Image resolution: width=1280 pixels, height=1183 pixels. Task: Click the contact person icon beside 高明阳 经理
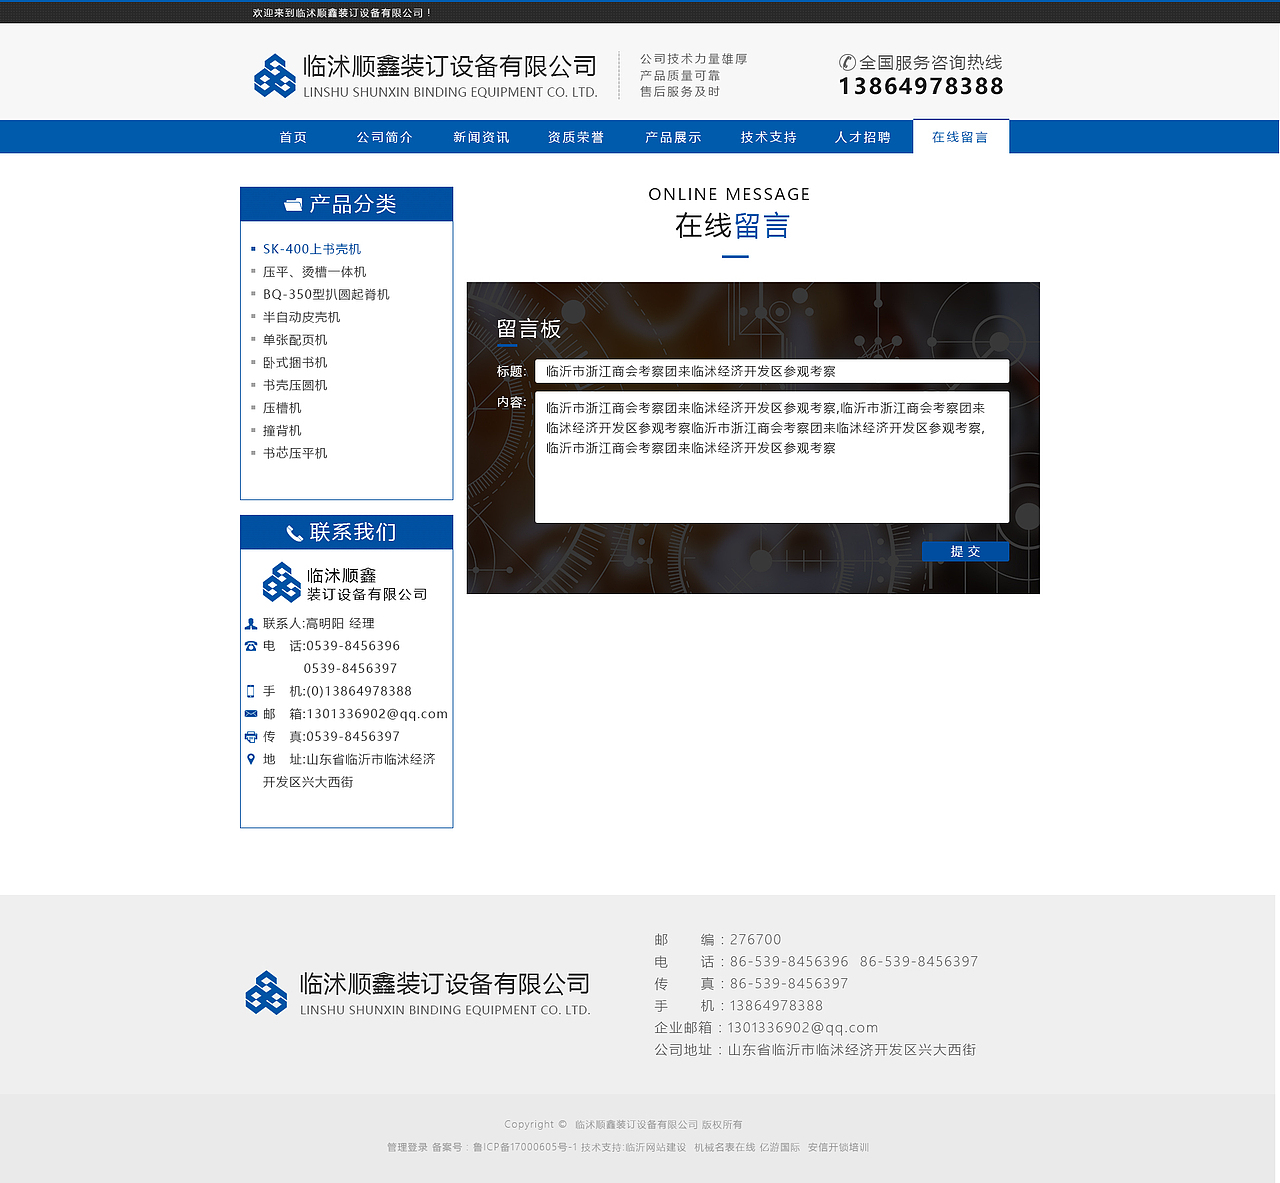click(250, 623)
